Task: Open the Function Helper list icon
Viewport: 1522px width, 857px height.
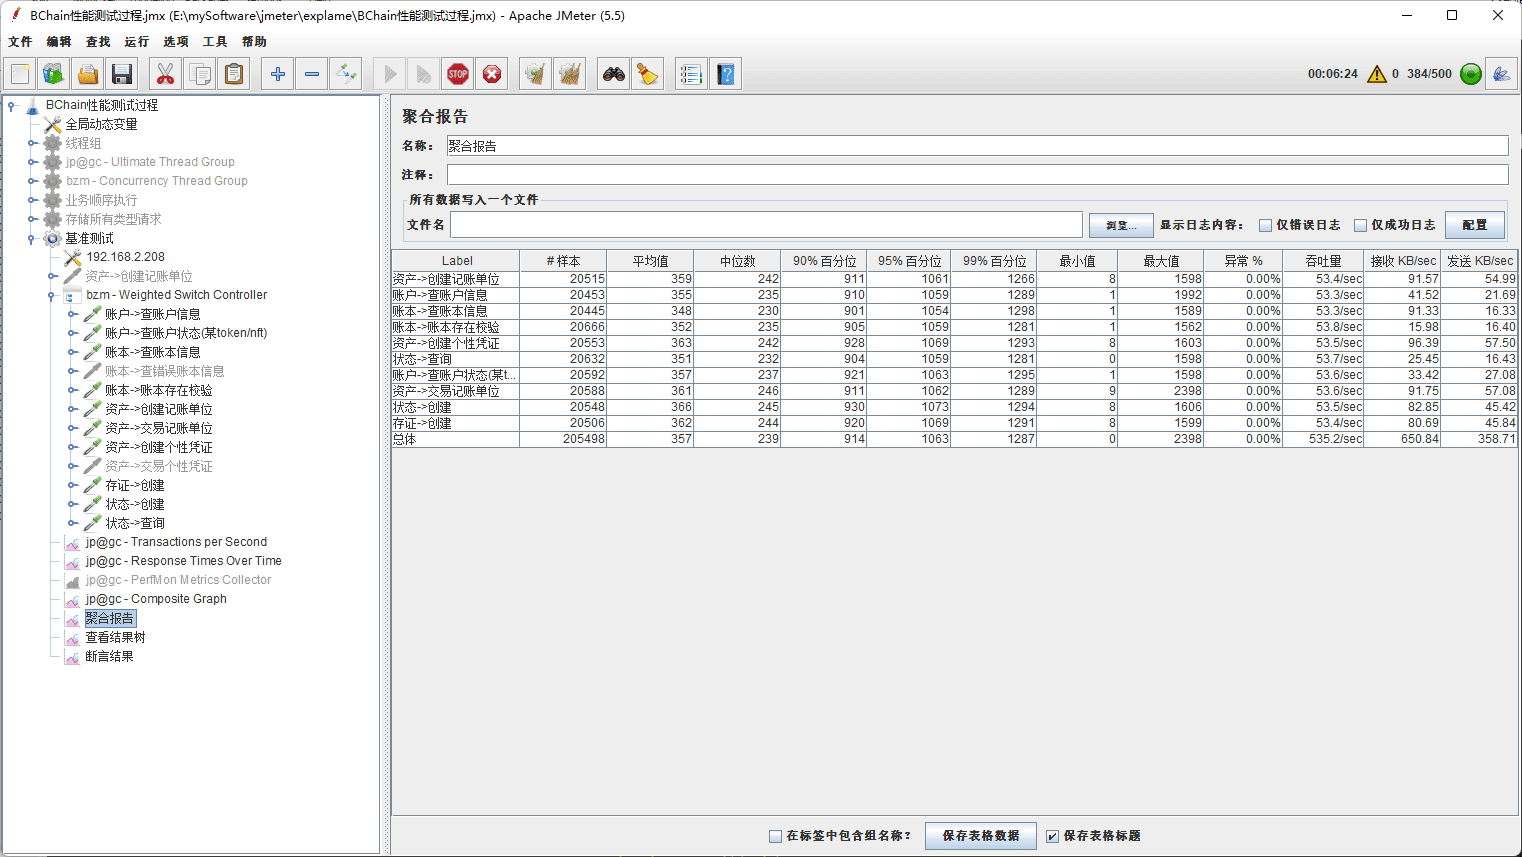Action: click(691, 74)
